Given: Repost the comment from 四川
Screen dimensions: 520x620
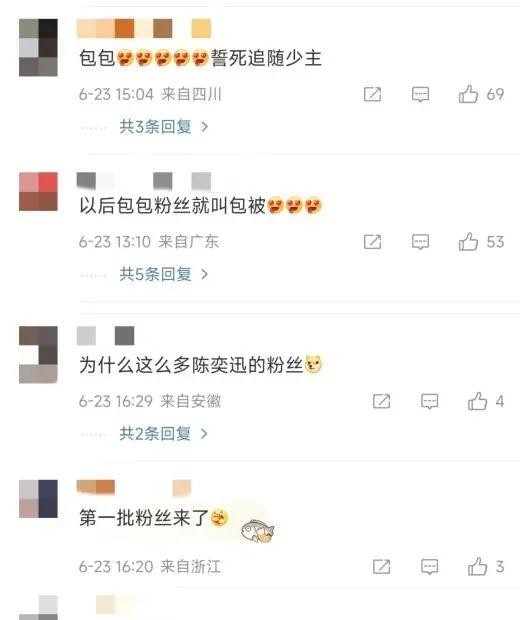Looking at the screenshot, I should point(373,95).
